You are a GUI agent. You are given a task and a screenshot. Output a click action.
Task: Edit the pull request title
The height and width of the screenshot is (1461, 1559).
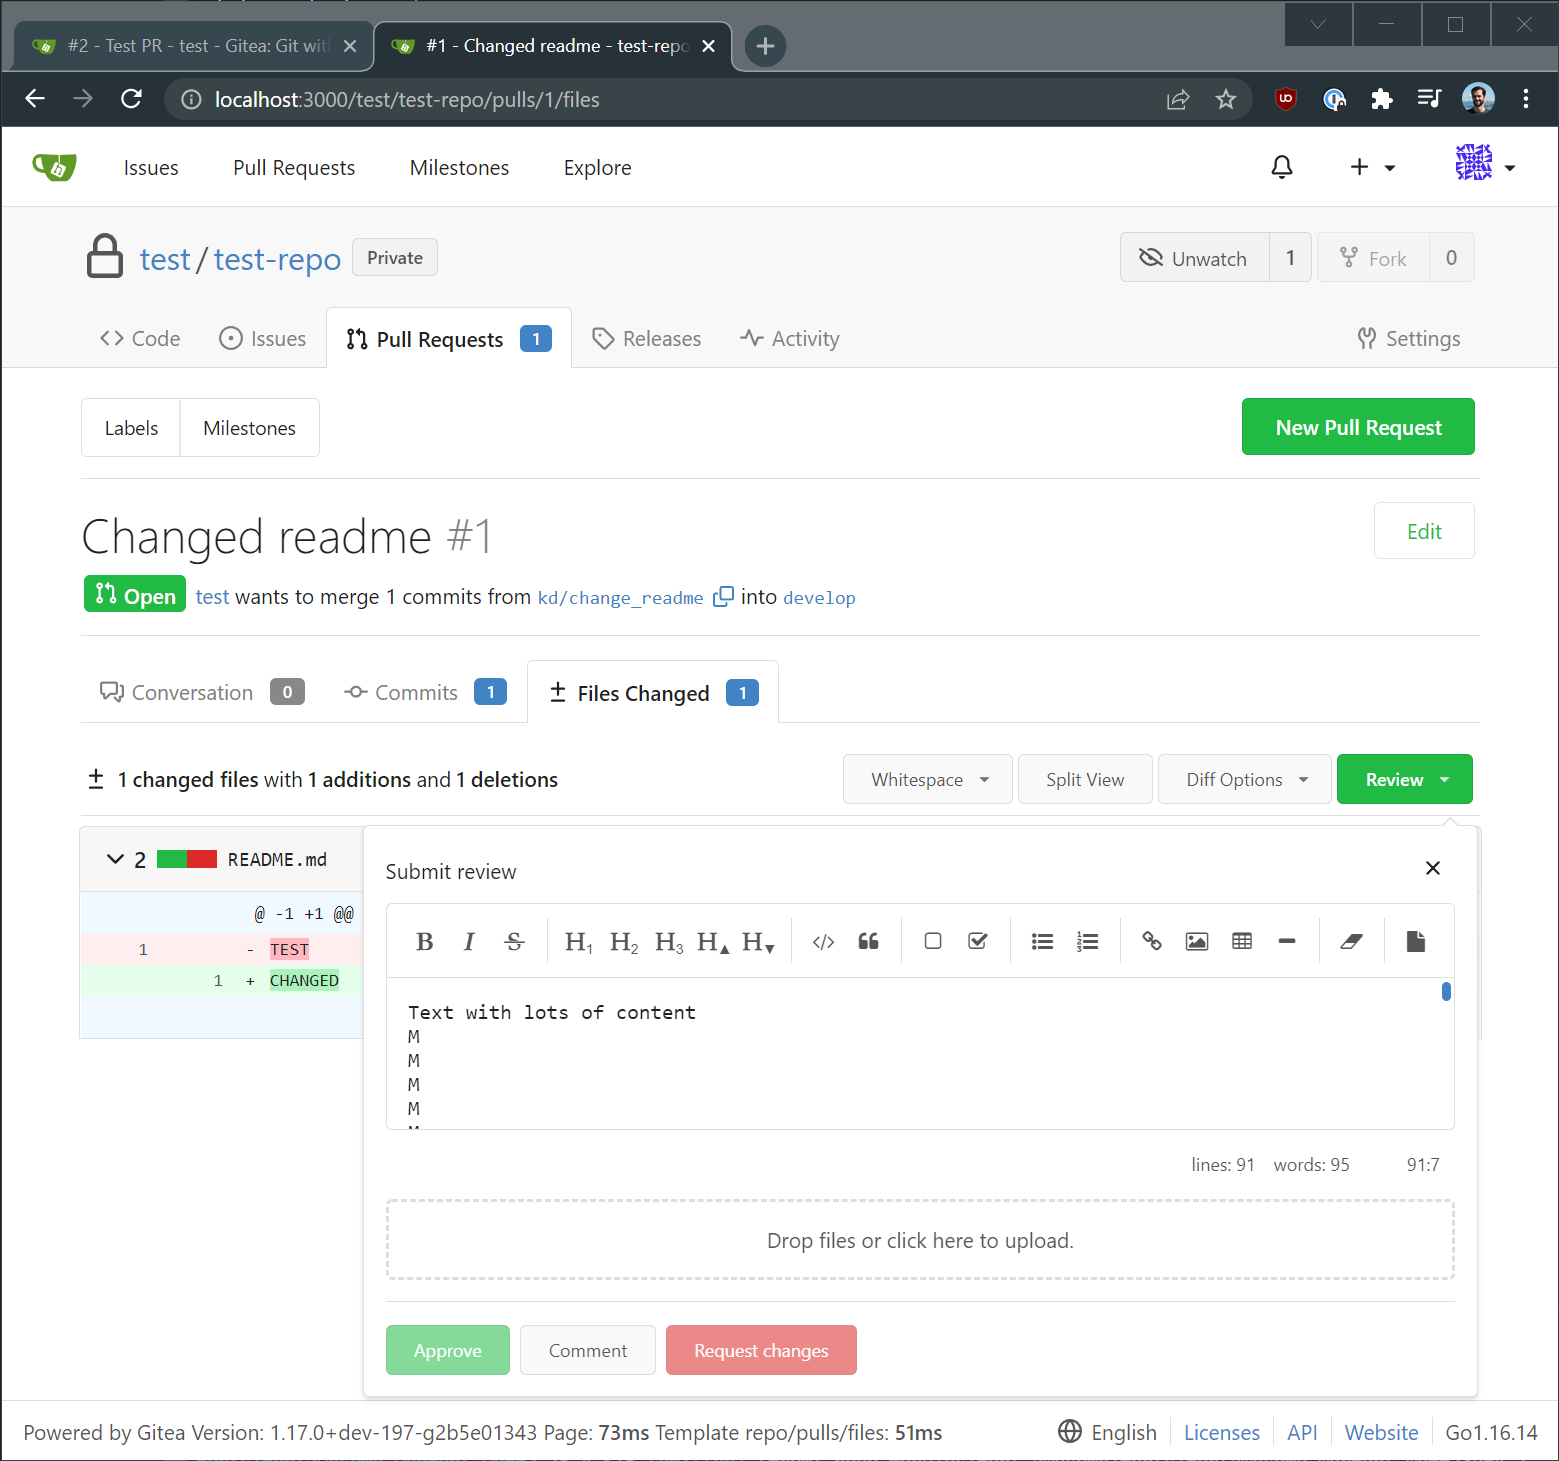[1424, 531]
